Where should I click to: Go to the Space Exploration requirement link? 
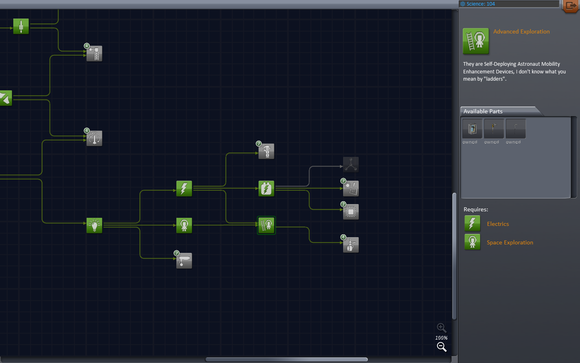click(510, 242)
